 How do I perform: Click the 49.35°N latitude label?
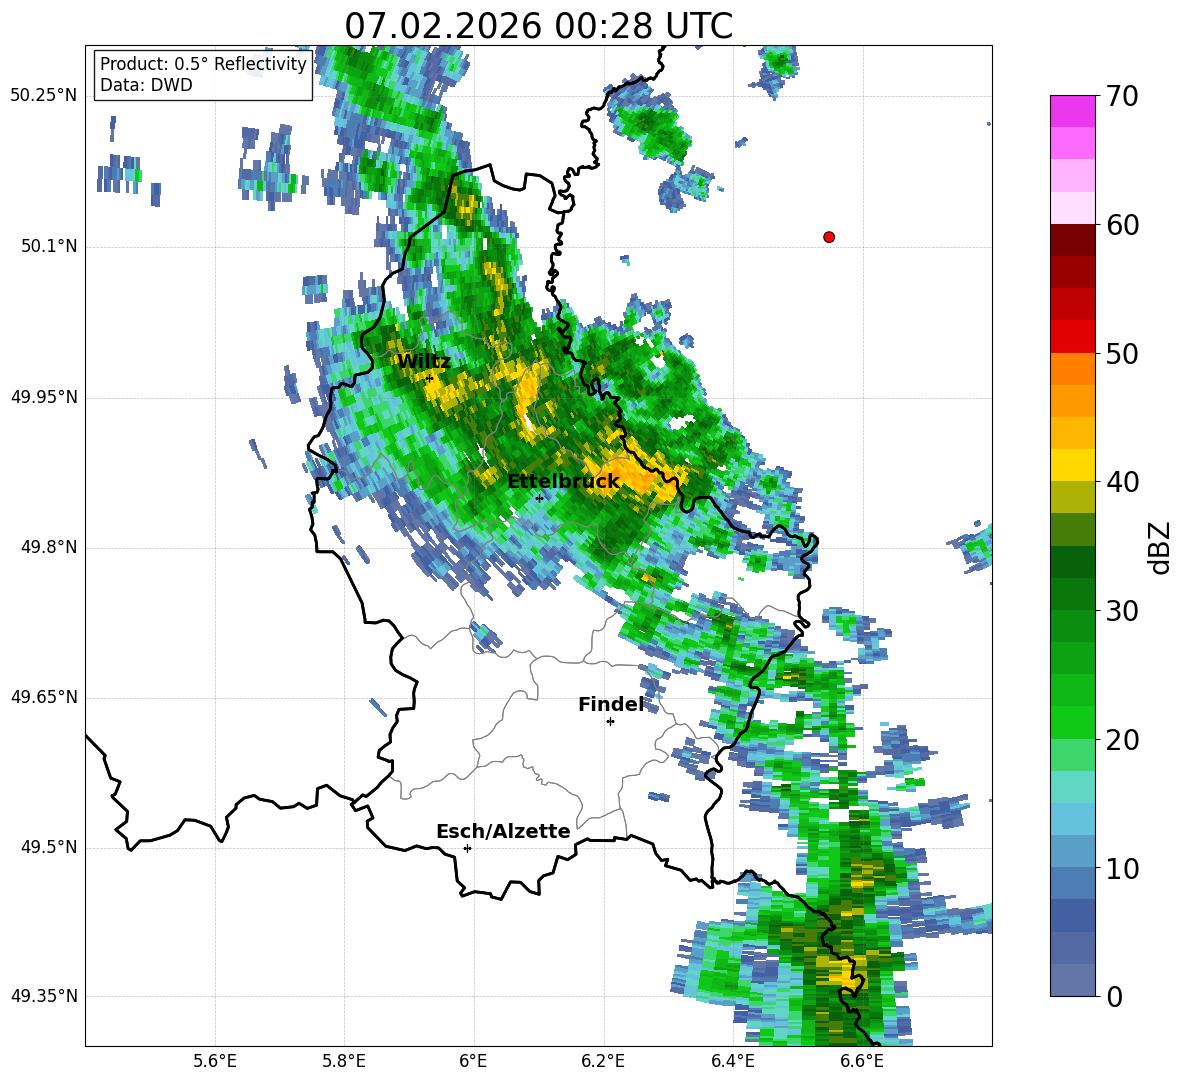pos(43,996)
